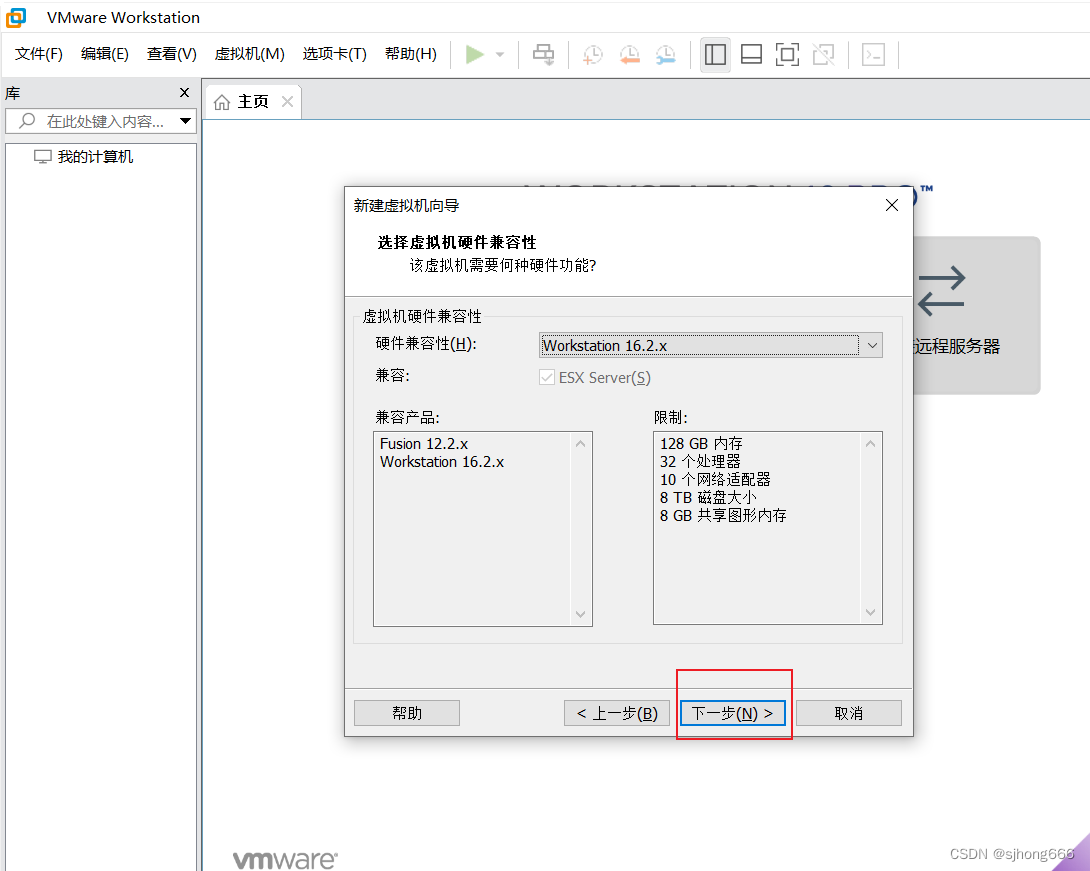Expand the library search dropdown arrow
Image resolution: width=1090 pixels, height=871 pixels.
(x=185, y=121)
